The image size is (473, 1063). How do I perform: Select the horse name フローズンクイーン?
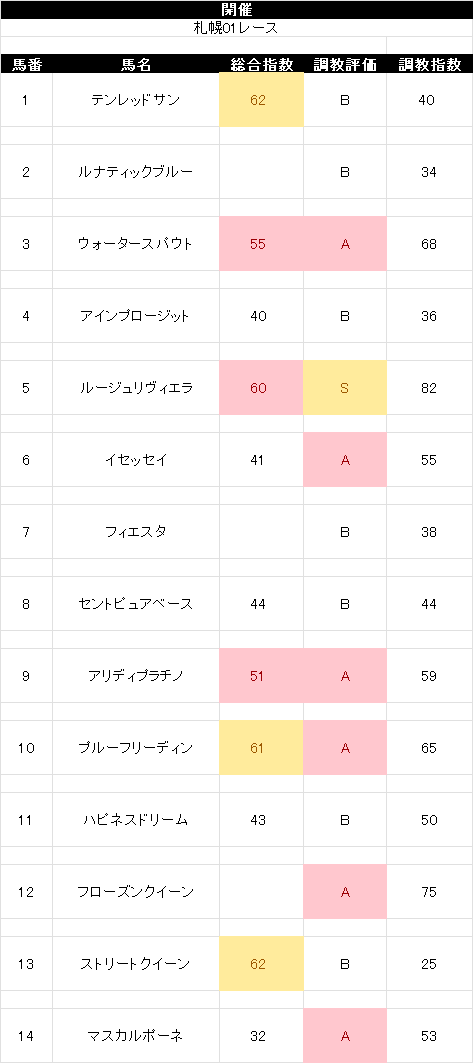pos(136,891)
